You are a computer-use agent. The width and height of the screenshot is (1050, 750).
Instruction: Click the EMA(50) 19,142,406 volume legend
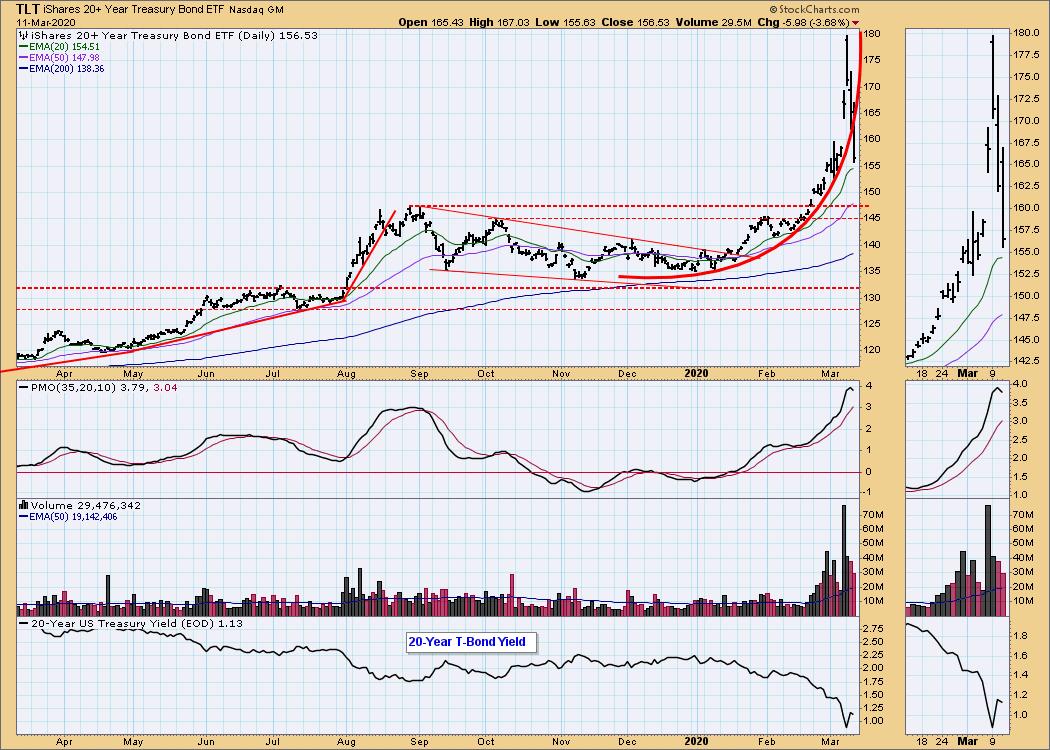(x=69, y=517)
